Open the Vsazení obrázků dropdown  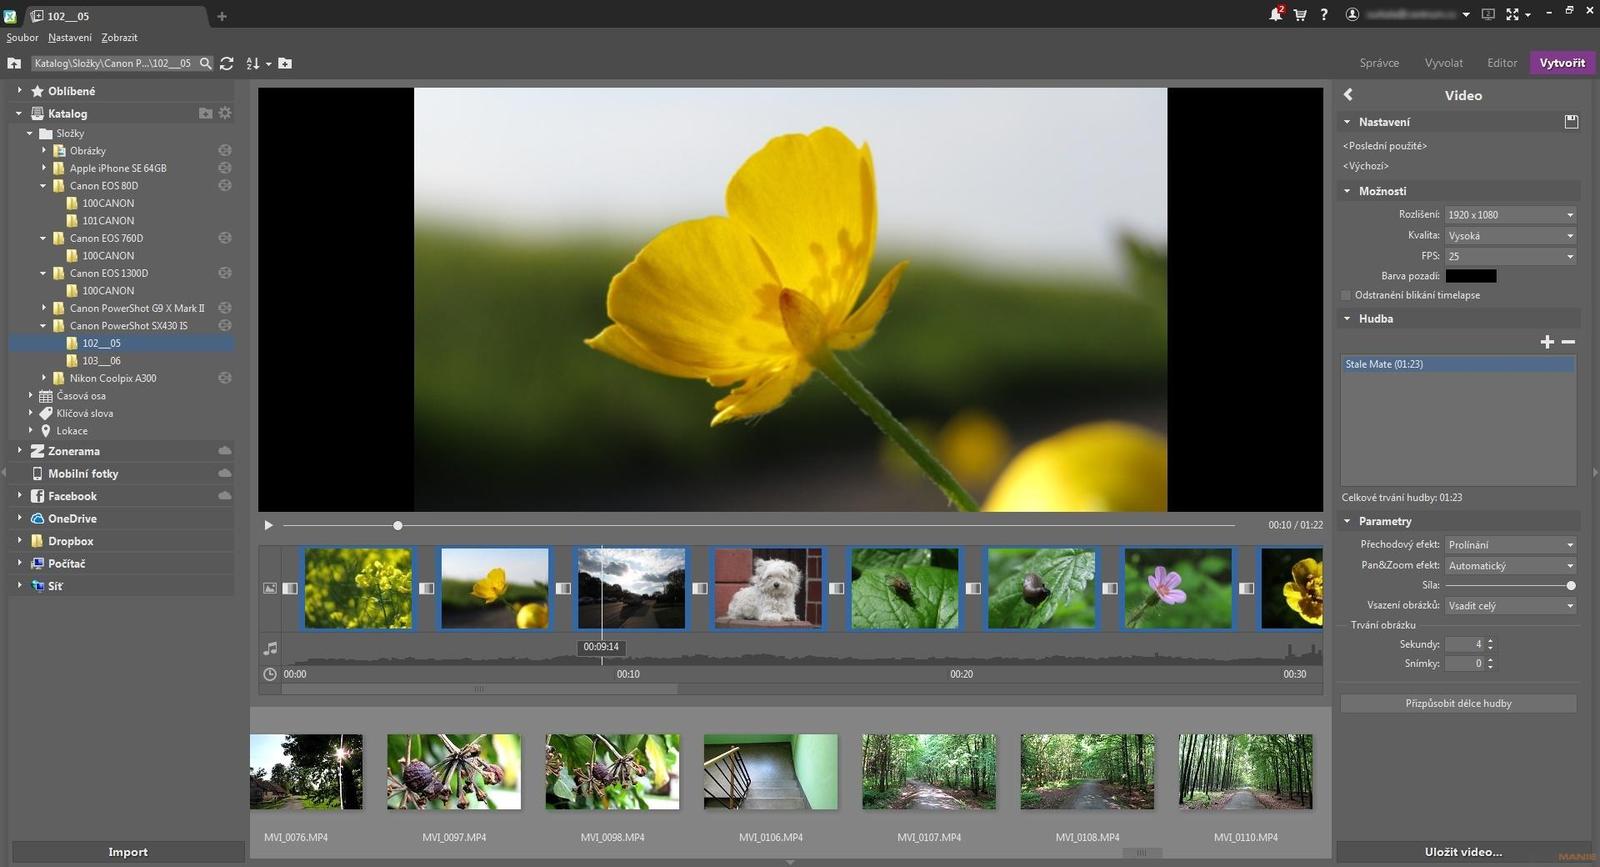1510,606
